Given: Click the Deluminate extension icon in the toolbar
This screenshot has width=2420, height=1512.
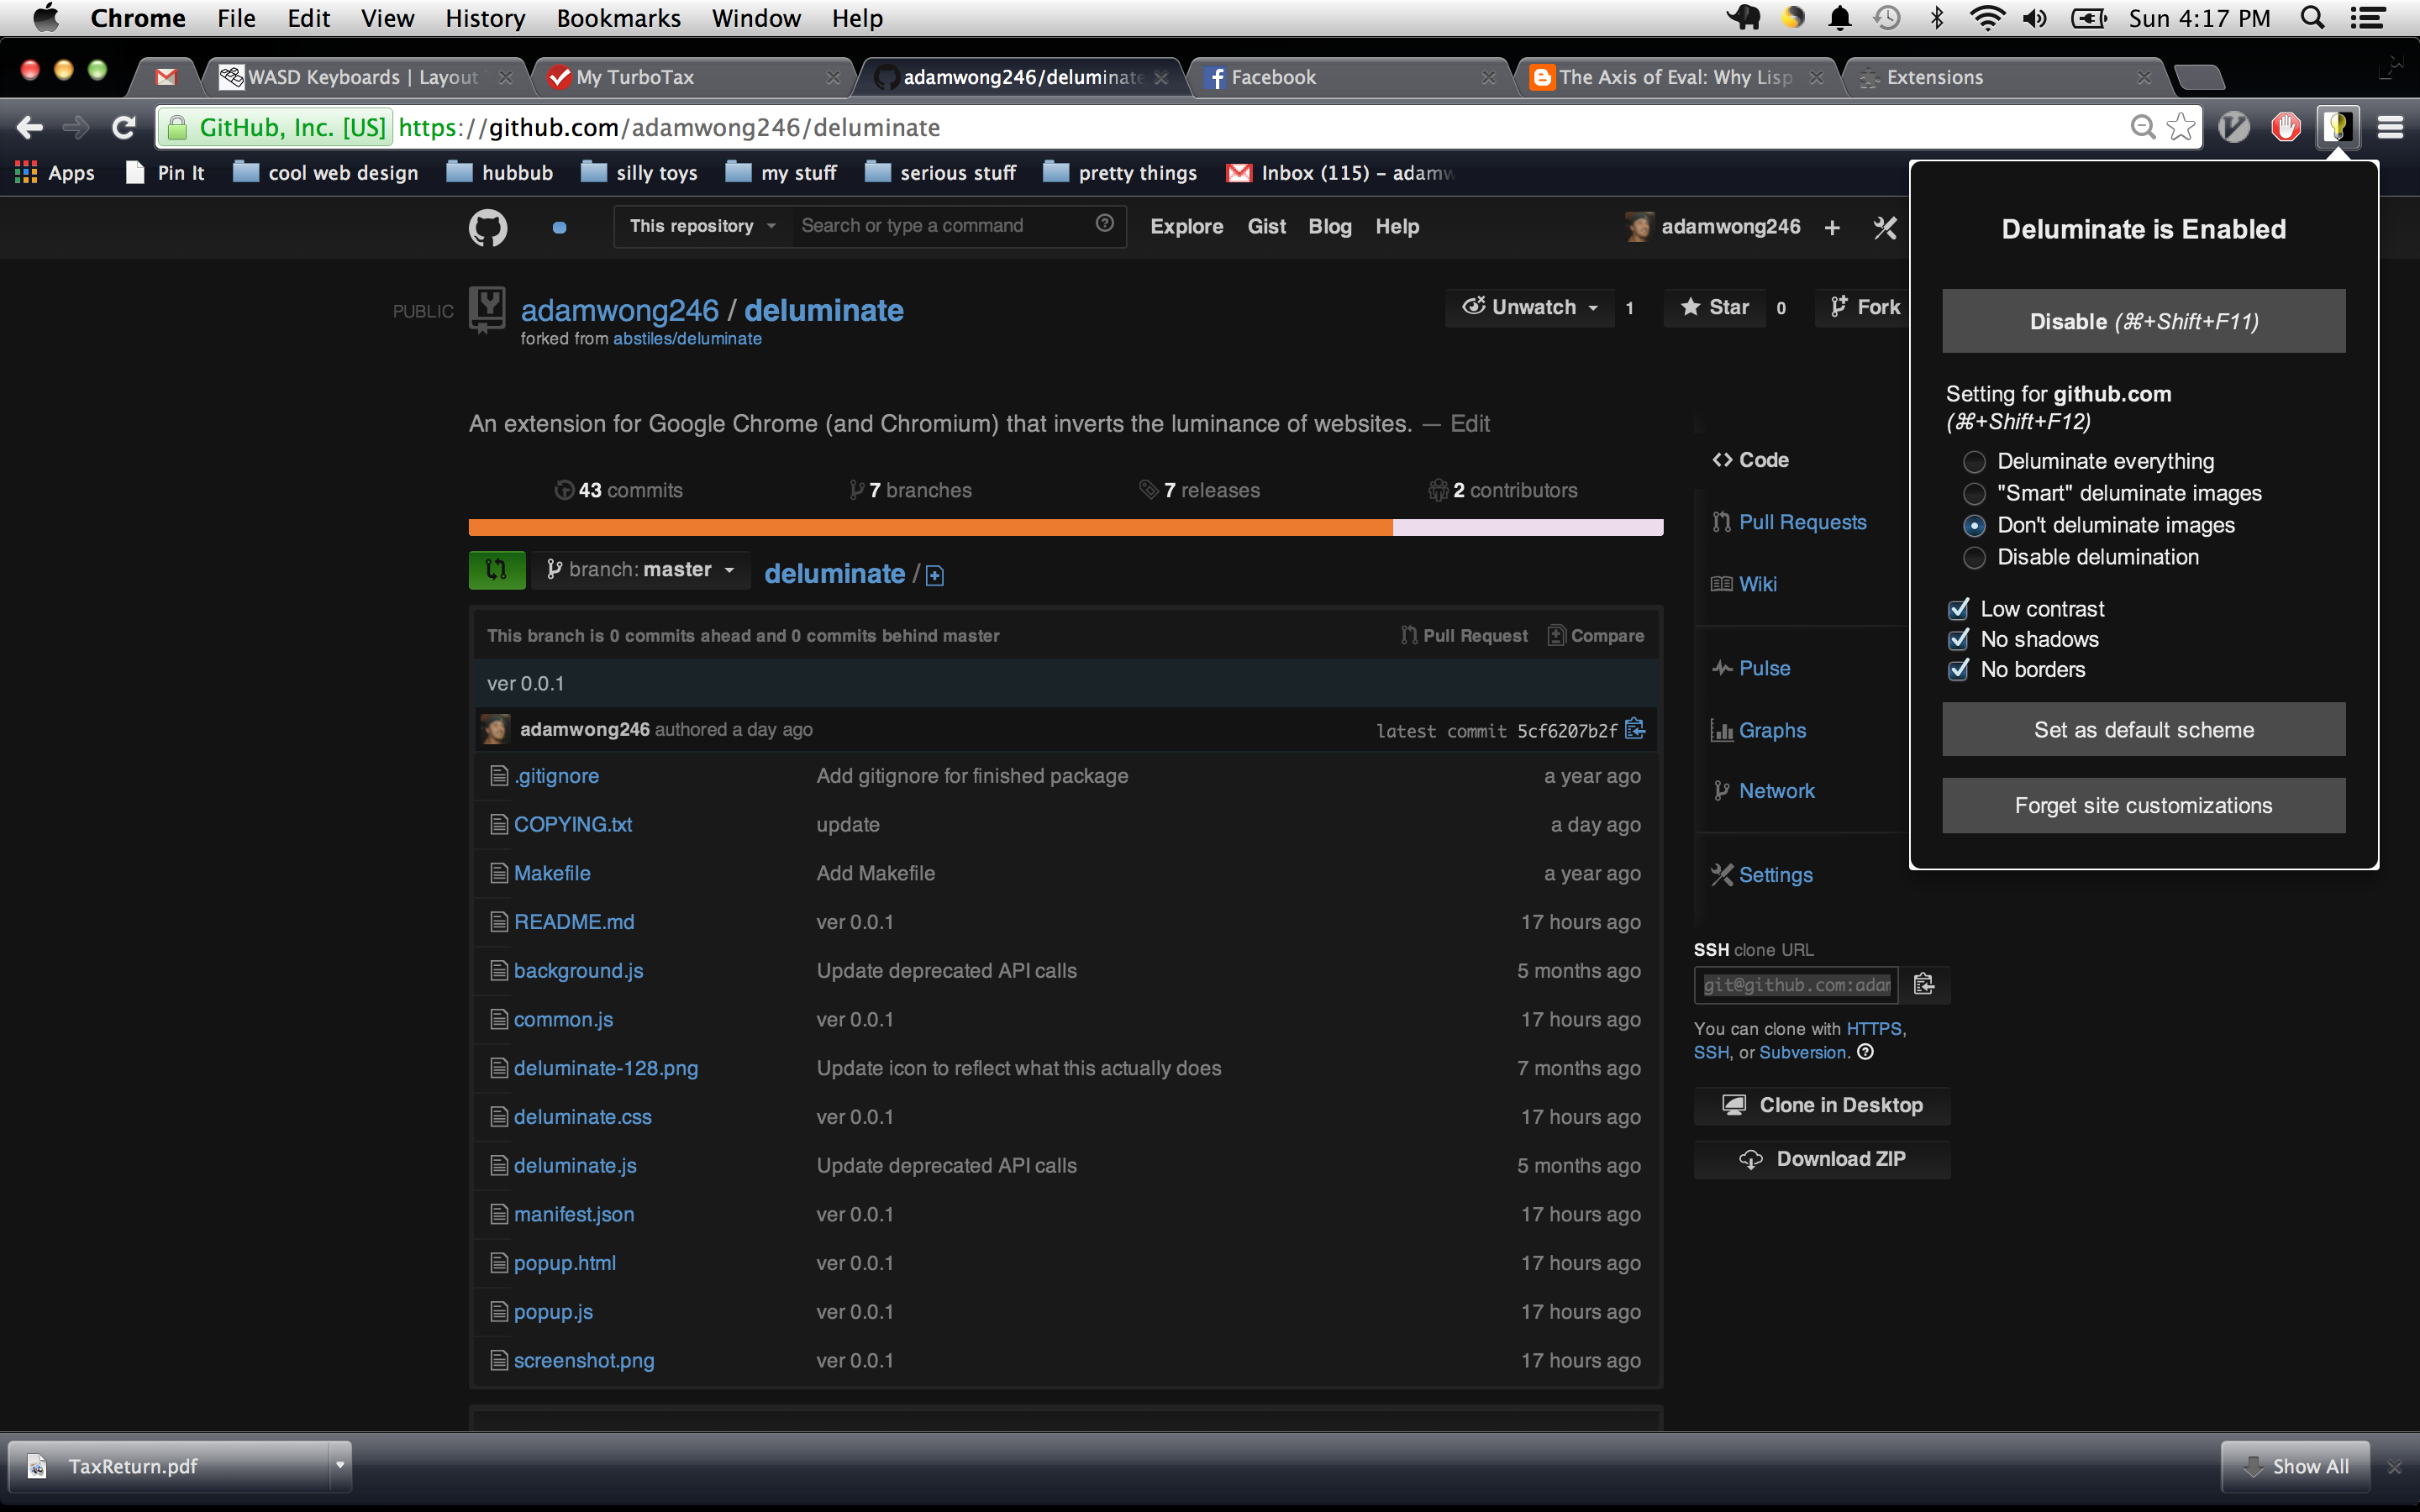Looking at the screenshot, I should [x=2337, y=127].
